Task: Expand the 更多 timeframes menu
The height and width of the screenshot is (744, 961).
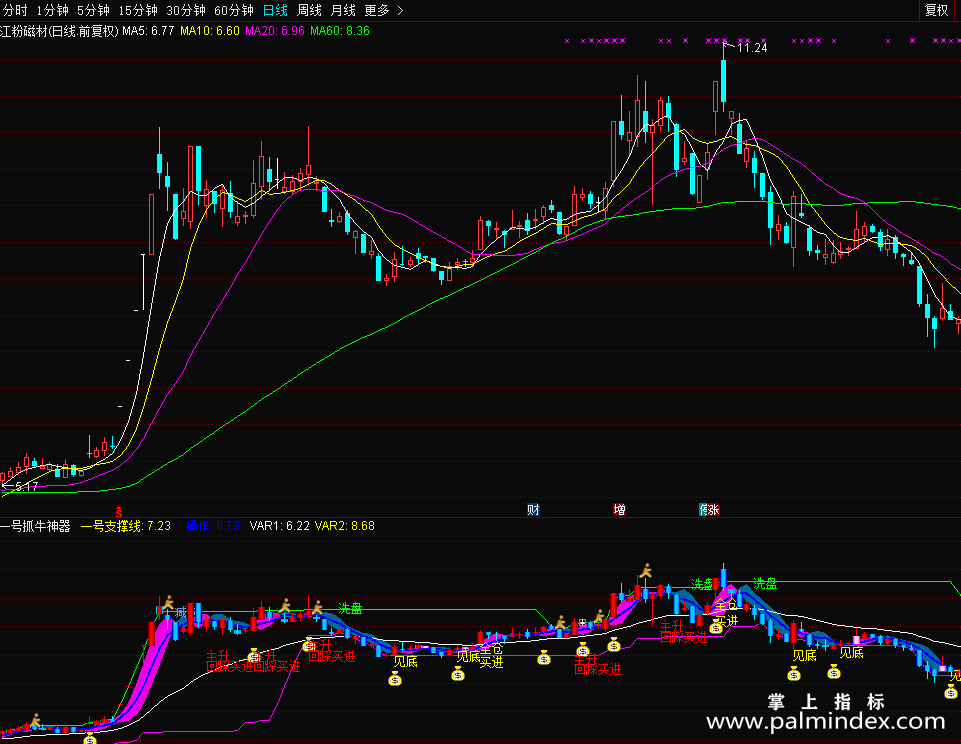Action: 383,10
